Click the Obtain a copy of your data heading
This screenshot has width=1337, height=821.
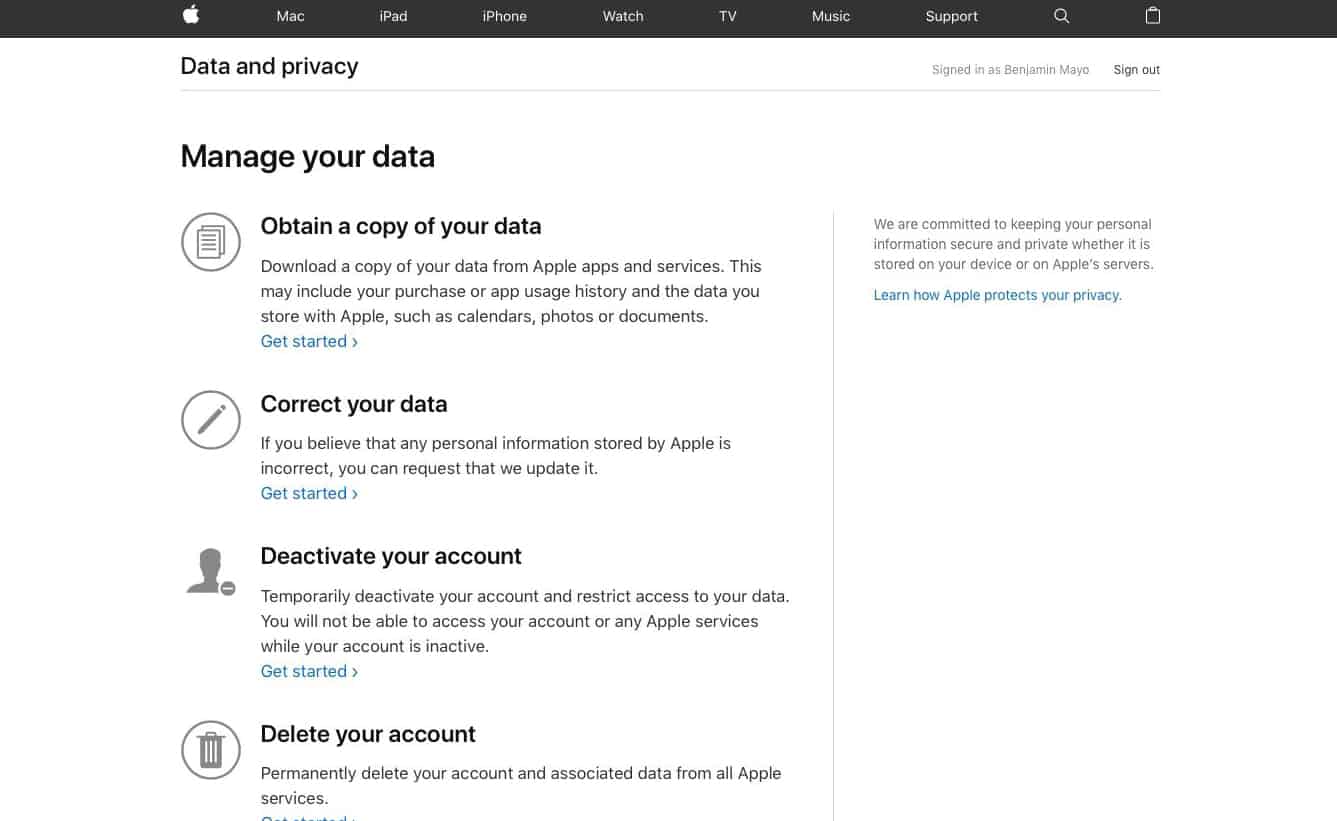click(x=401, y=226)
